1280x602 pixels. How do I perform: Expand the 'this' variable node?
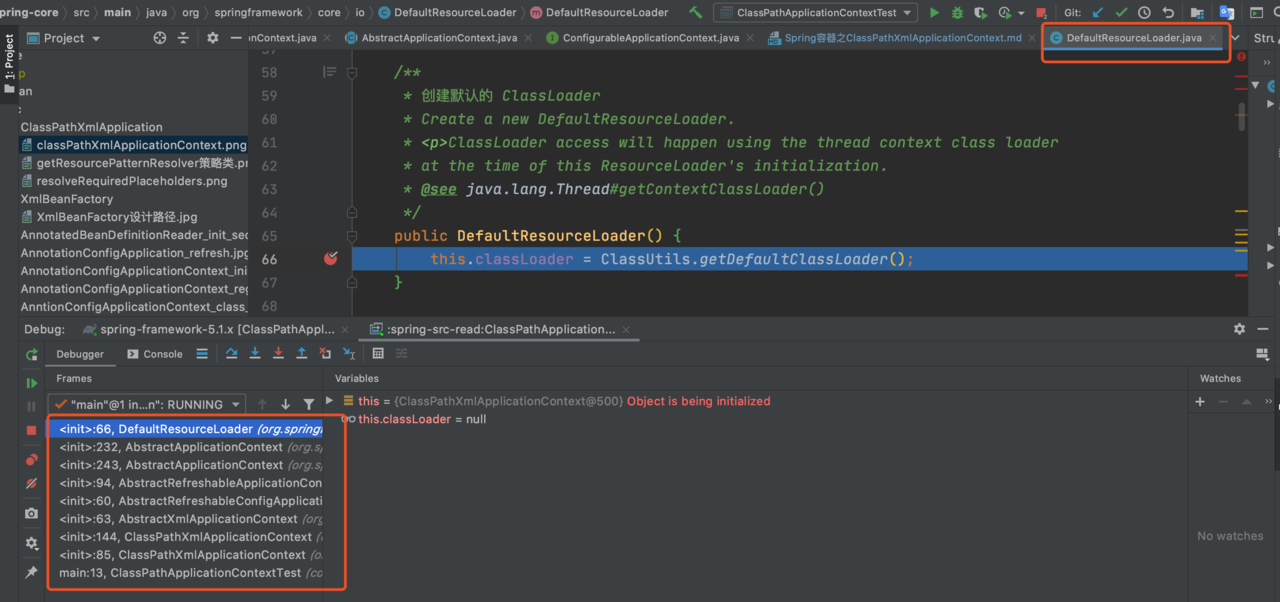click(331, 401)
